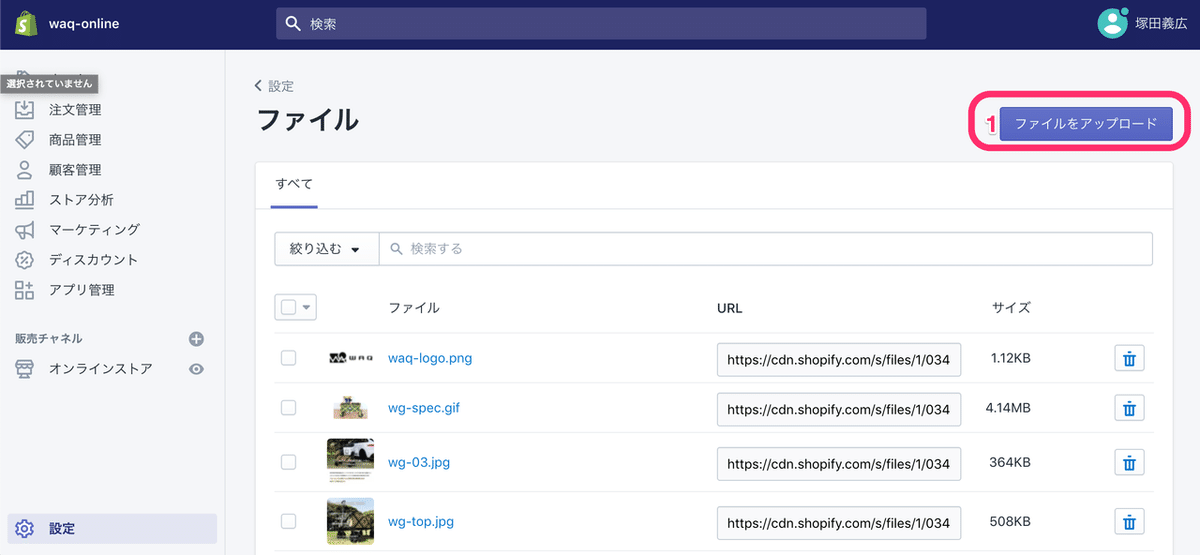
Task: Click the 508KB size value
Action: pos(1011,521)
